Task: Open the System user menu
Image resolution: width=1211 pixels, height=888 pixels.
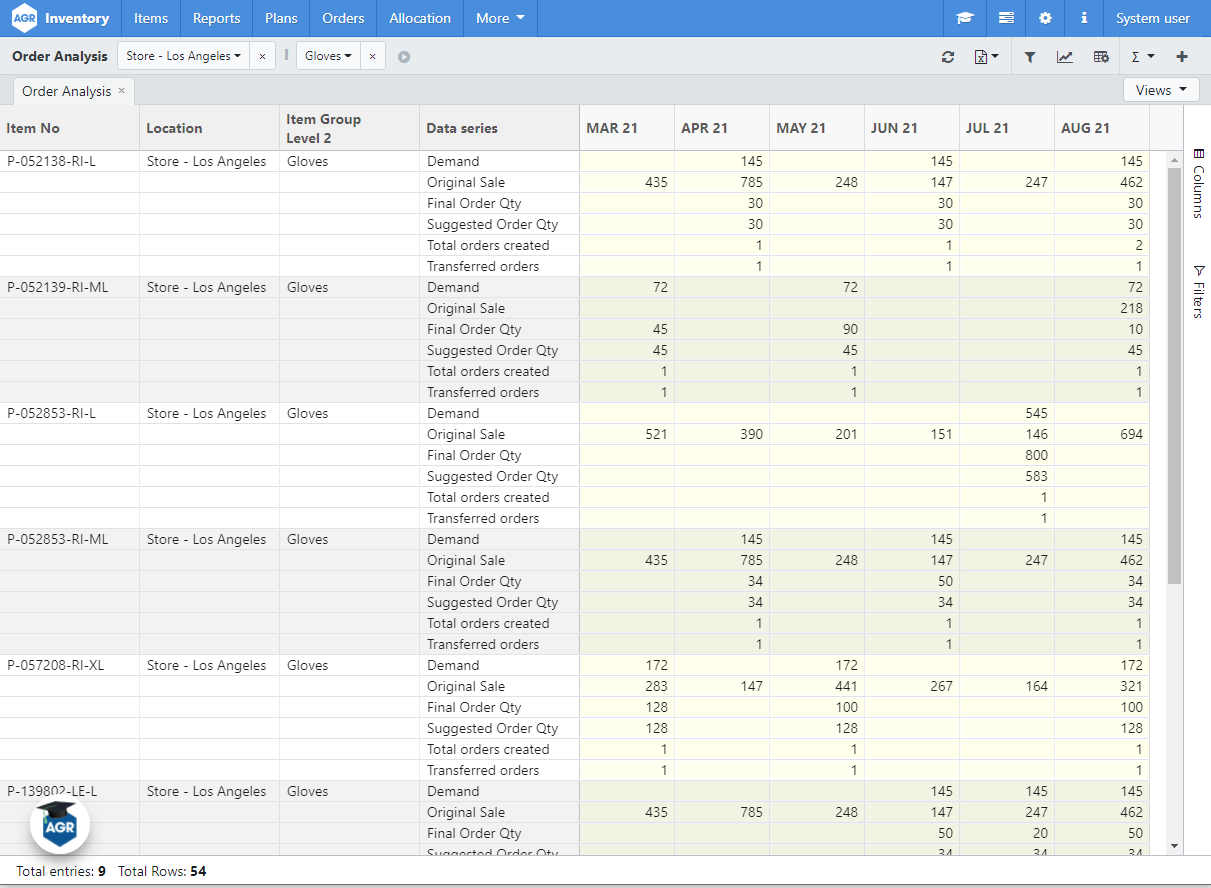Action: click(x=1151, y=18)
